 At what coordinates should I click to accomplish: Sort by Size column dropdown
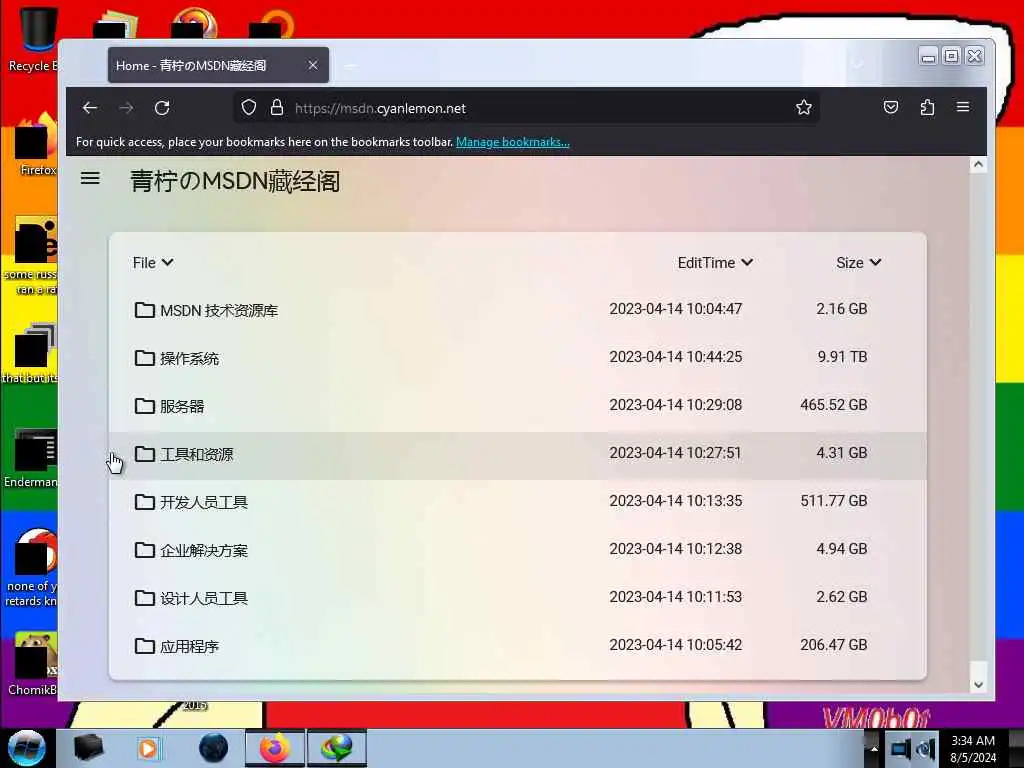(x=859, y=263)
